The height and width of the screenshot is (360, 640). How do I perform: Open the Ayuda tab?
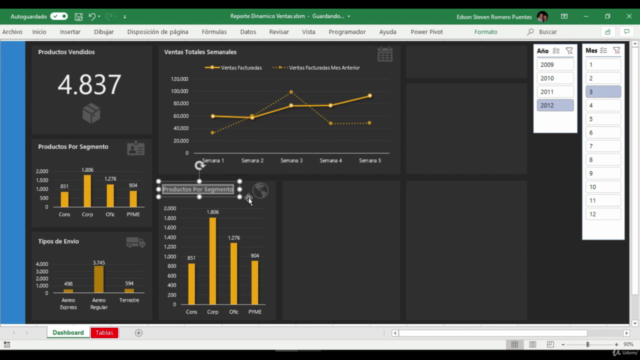click(x=387, y=31)
